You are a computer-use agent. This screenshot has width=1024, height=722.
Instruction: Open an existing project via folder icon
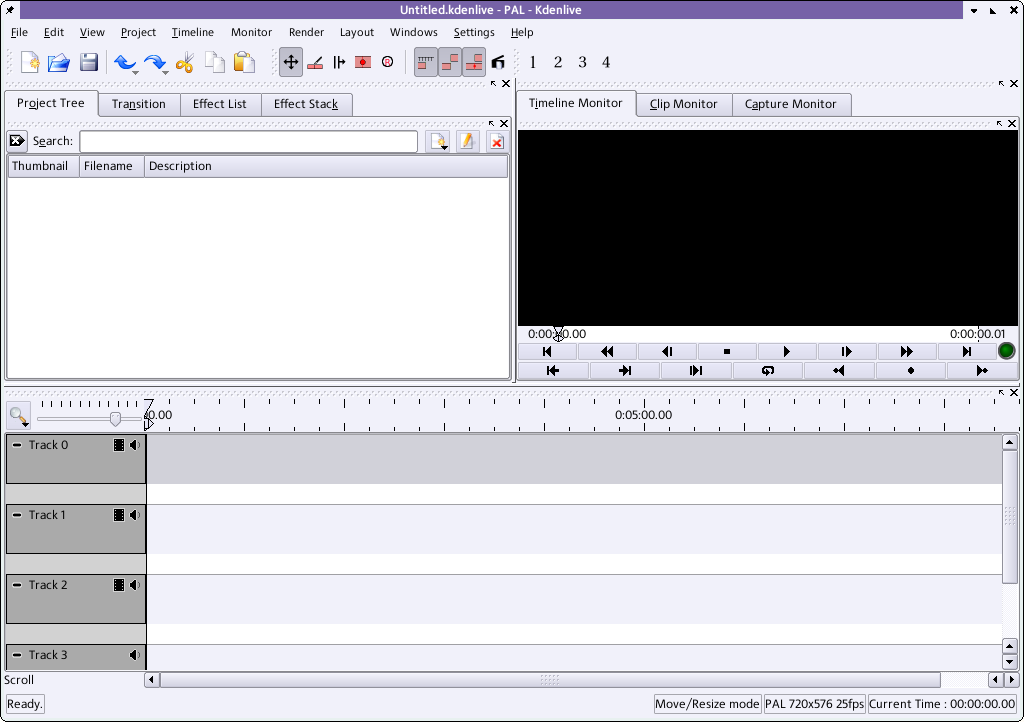pyautogui.click(x=59, y=62)
